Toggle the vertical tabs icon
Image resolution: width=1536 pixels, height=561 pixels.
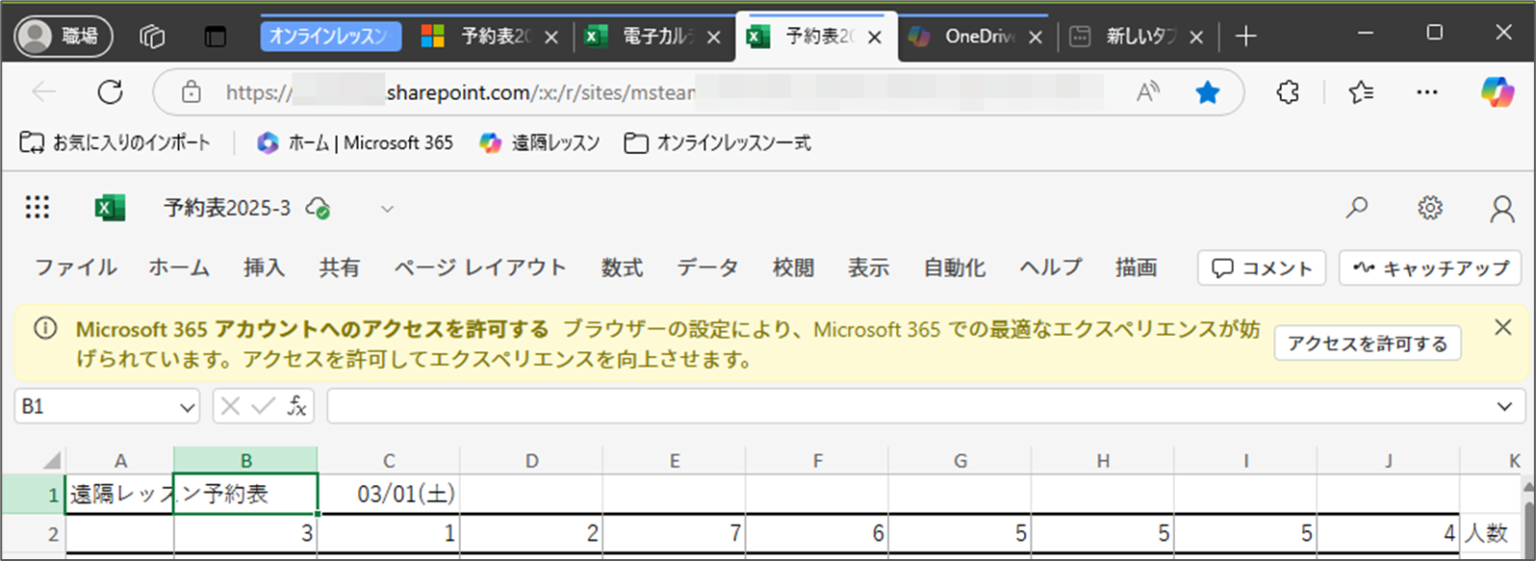pos(215,37)
